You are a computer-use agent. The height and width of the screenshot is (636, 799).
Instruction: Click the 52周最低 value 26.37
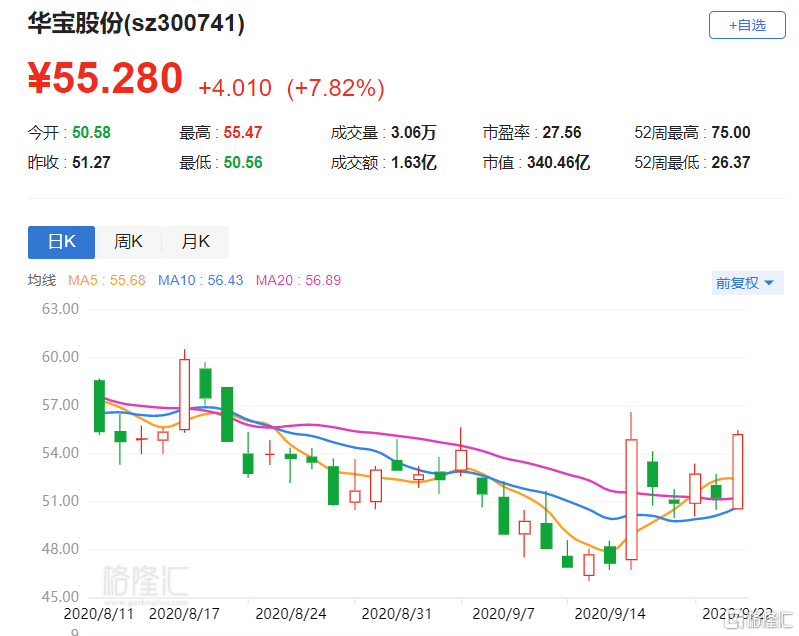coord(731,163)
